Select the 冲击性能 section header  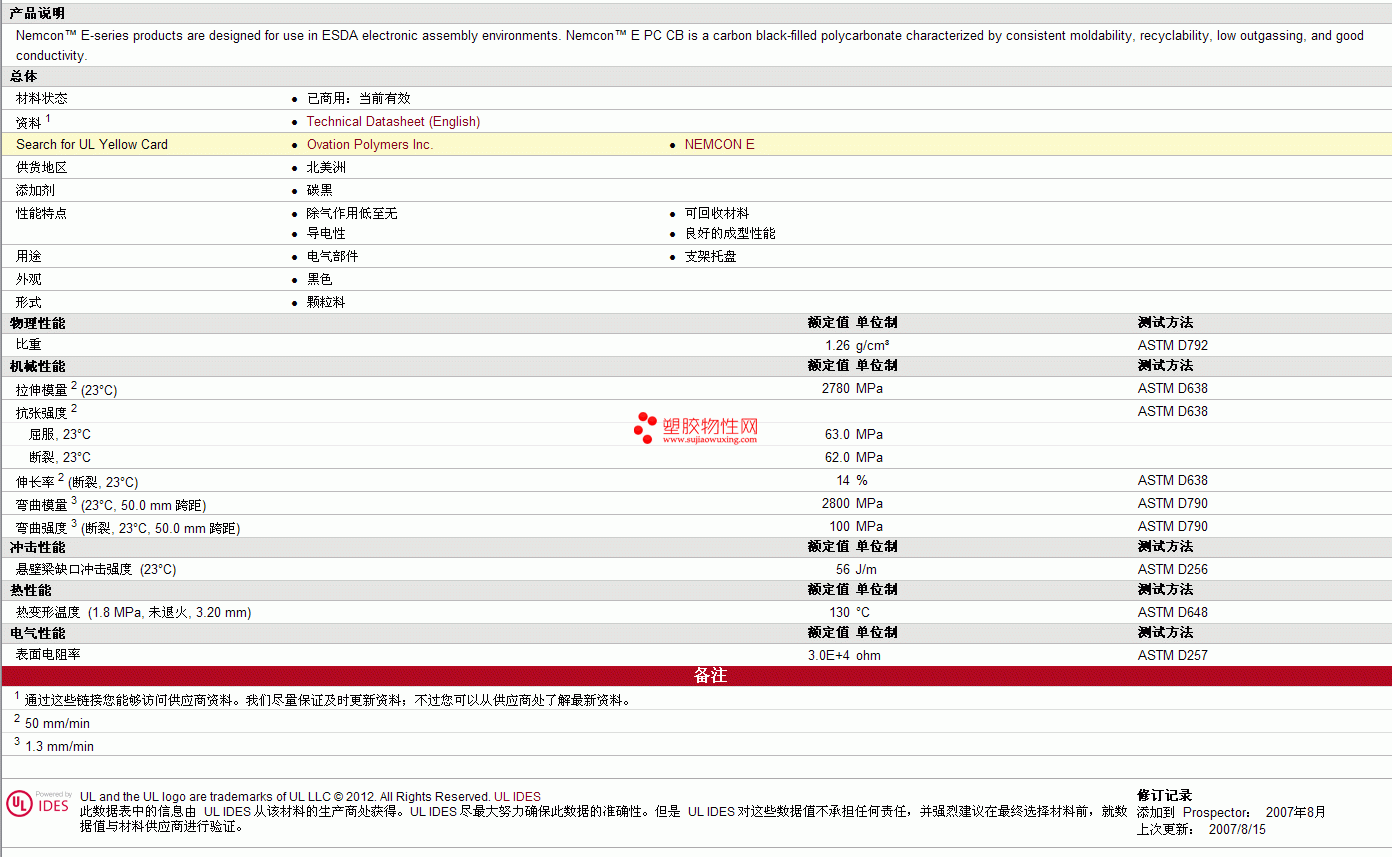pos(38,547)
